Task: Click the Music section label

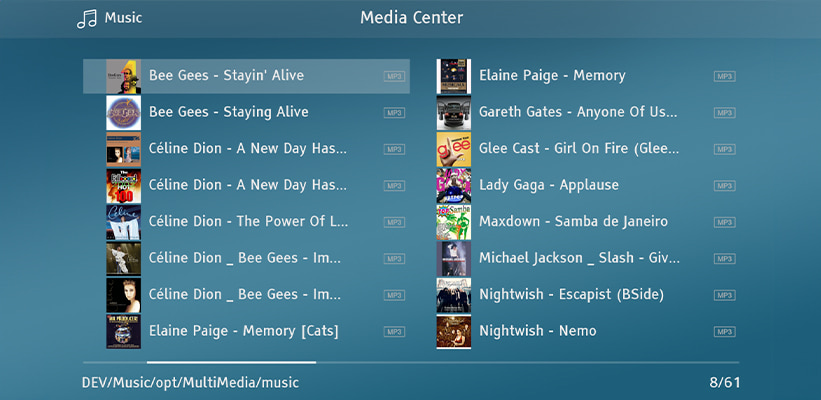Action: [x=123, y=18]
